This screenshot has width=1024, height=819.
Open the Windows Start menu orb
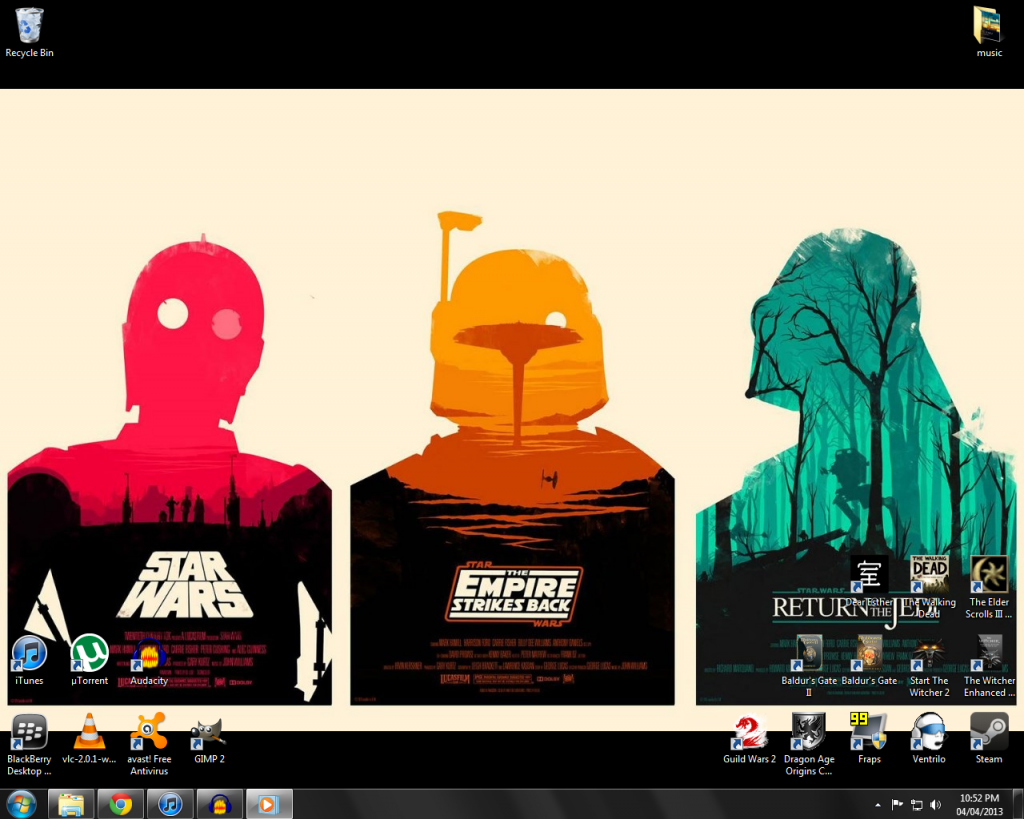21,804
